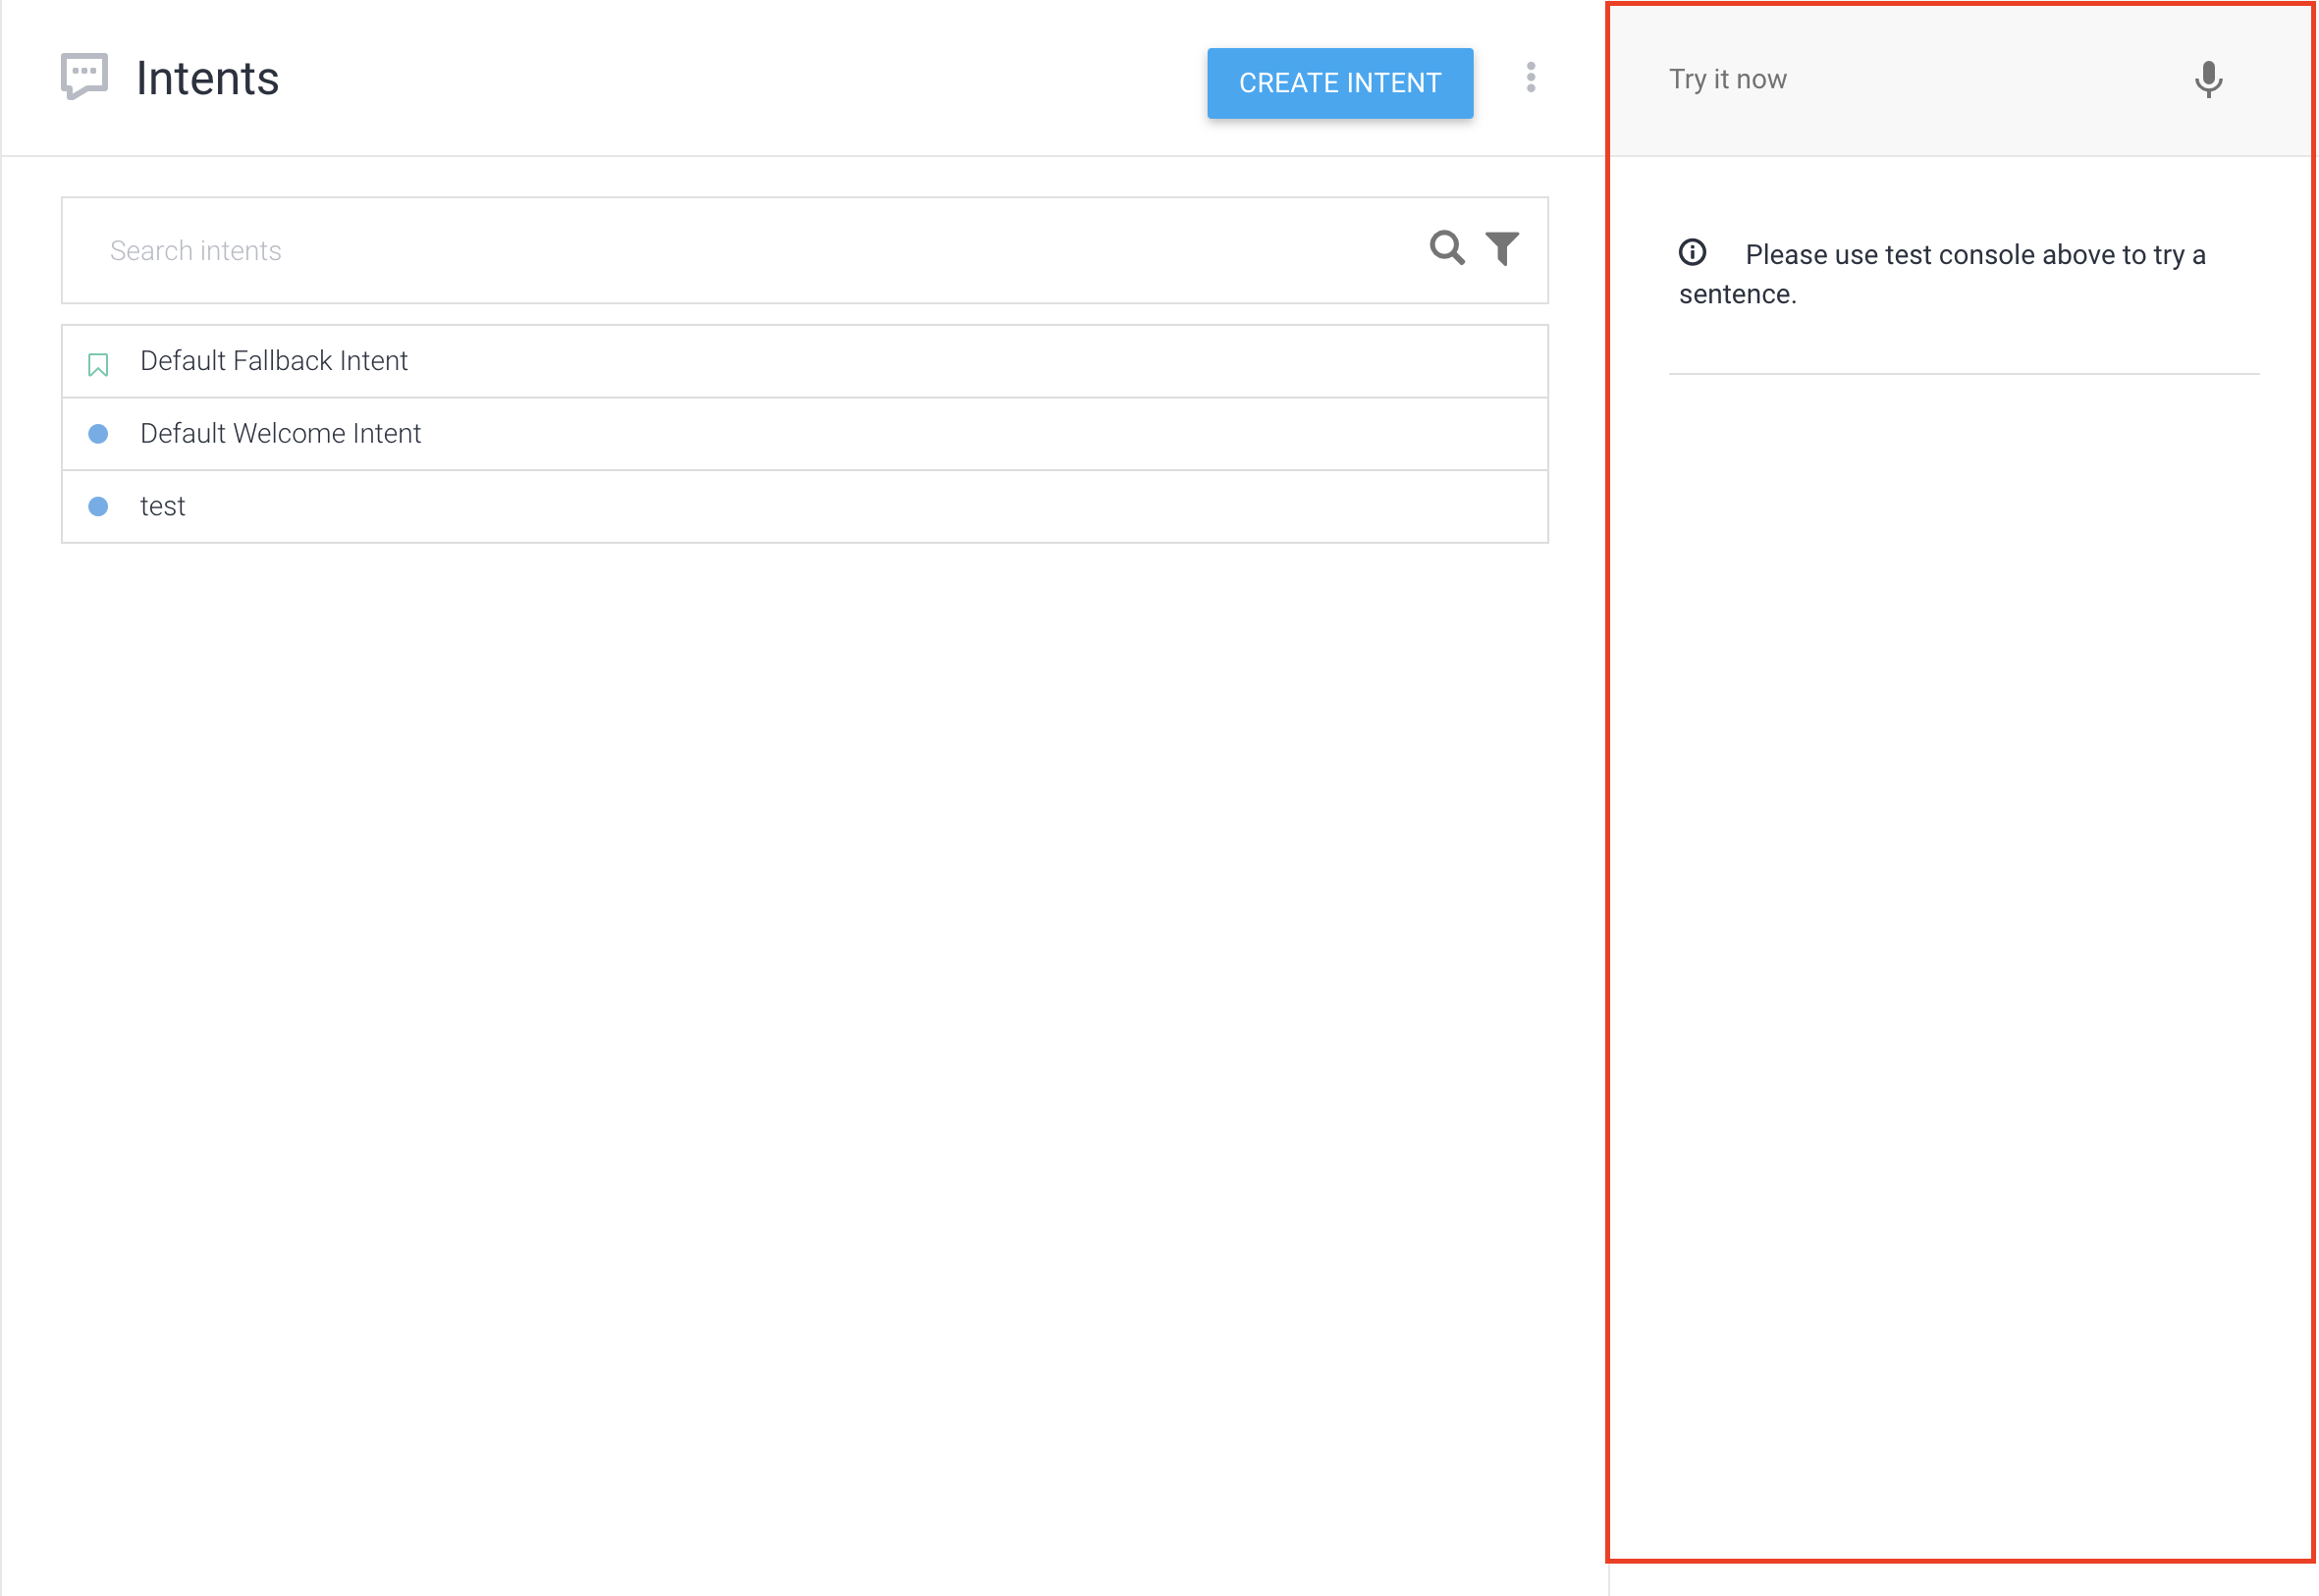The image size is (2319, 1596).
Task: Open the three-dot more options menu
Action: [1531, 78]
